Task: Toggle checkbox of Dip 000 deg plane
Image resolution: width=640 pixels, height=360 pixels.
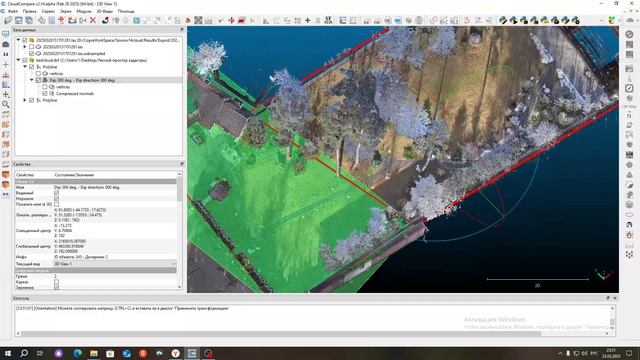Action: (x=38, y=80)
